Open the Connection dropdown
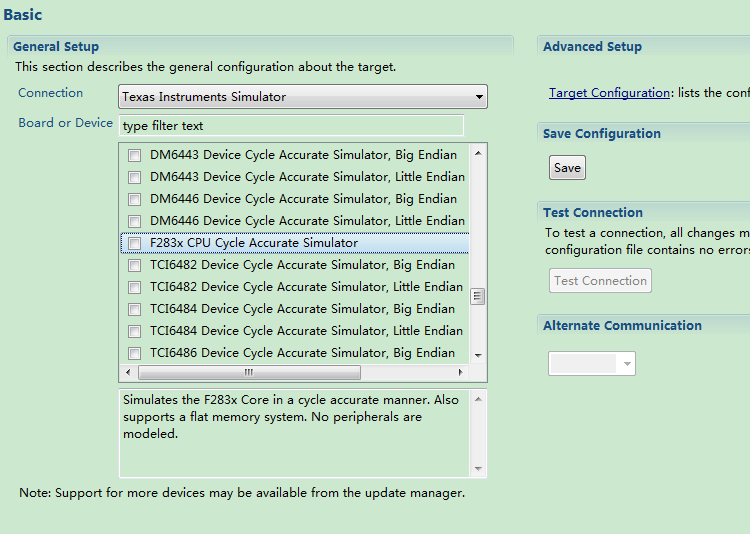Viewport: 750px width, 534px height. coord(302,97)
